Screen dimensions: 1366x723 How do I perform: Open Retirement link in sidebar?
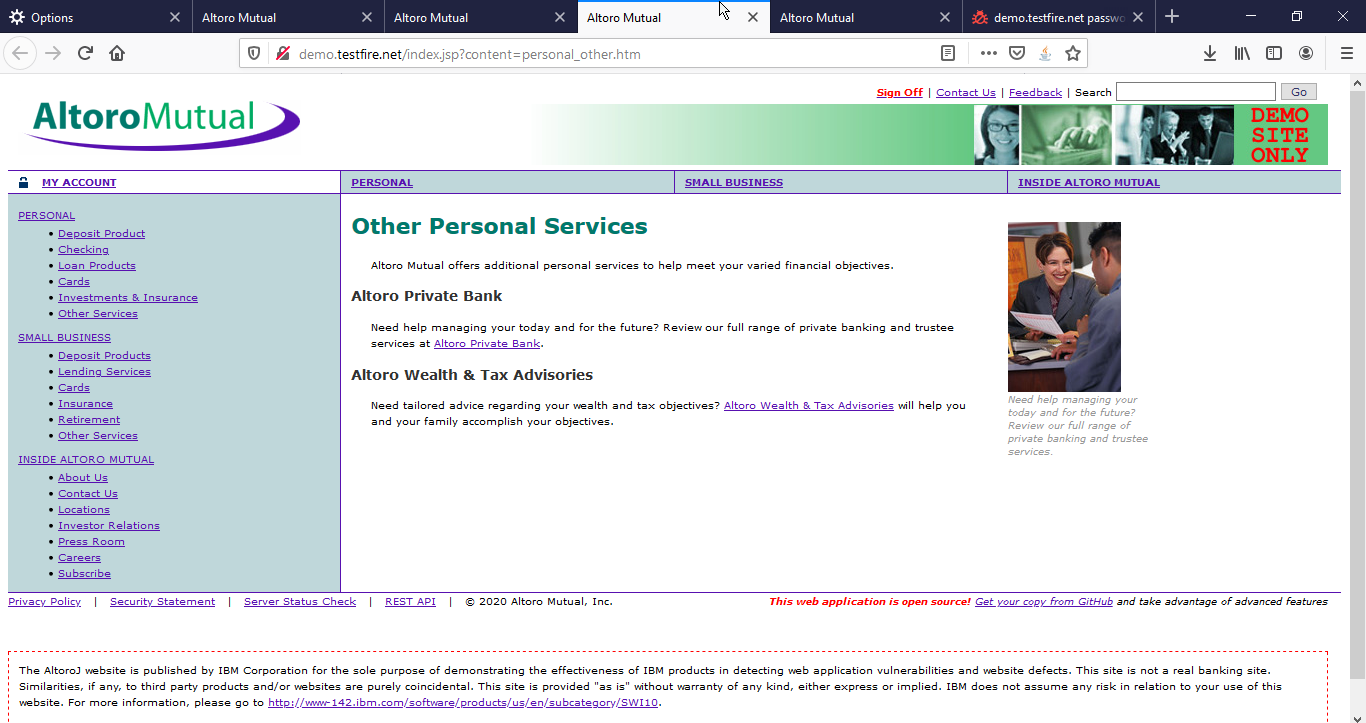coord(89,419)
